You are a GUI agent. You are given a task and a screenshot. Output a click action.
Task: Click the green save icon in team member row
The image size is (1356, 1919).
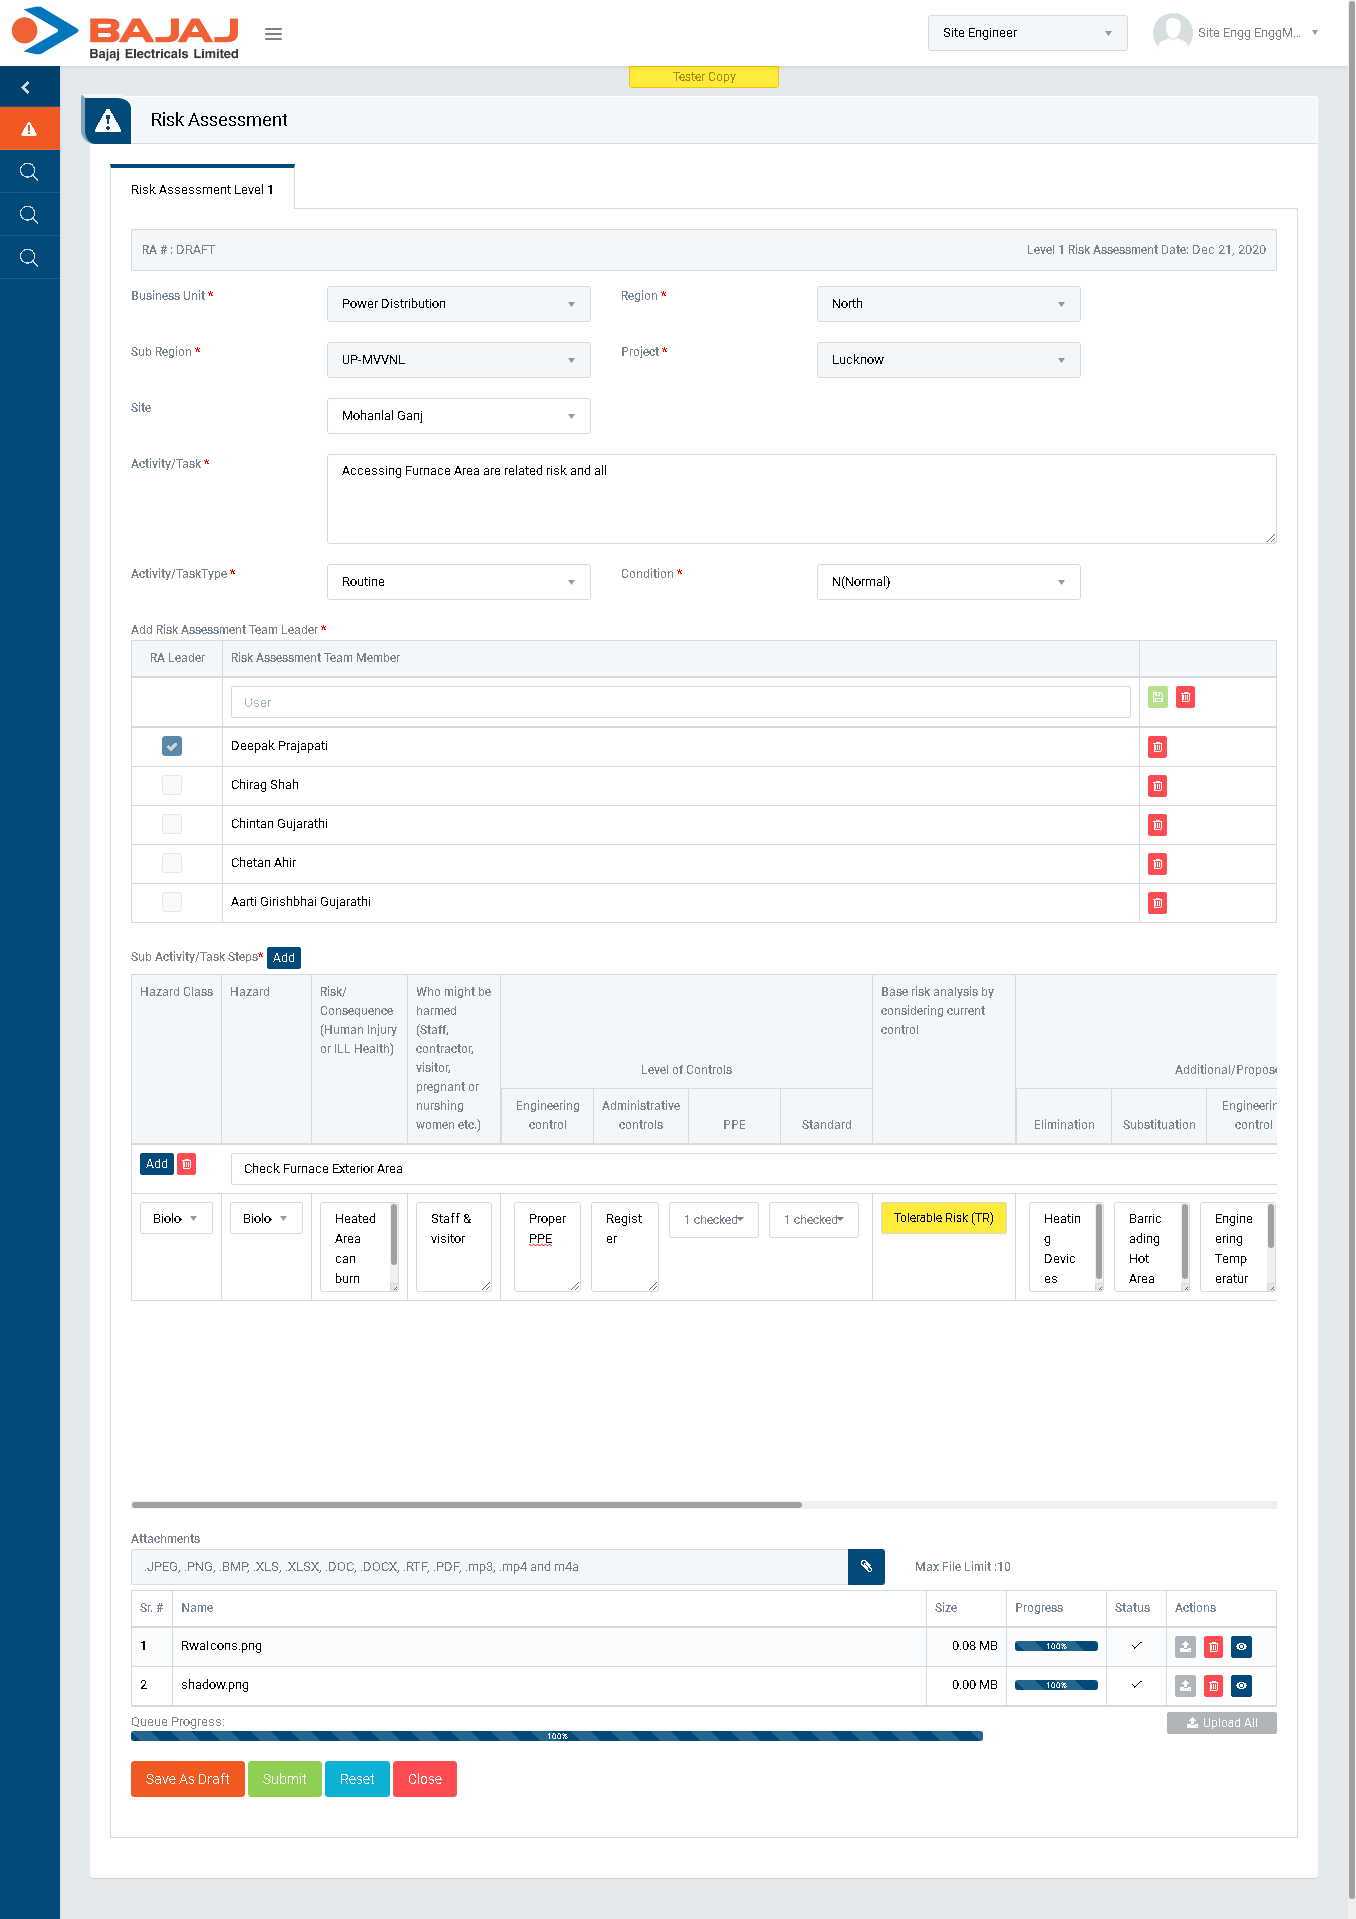pos(1157,697)
